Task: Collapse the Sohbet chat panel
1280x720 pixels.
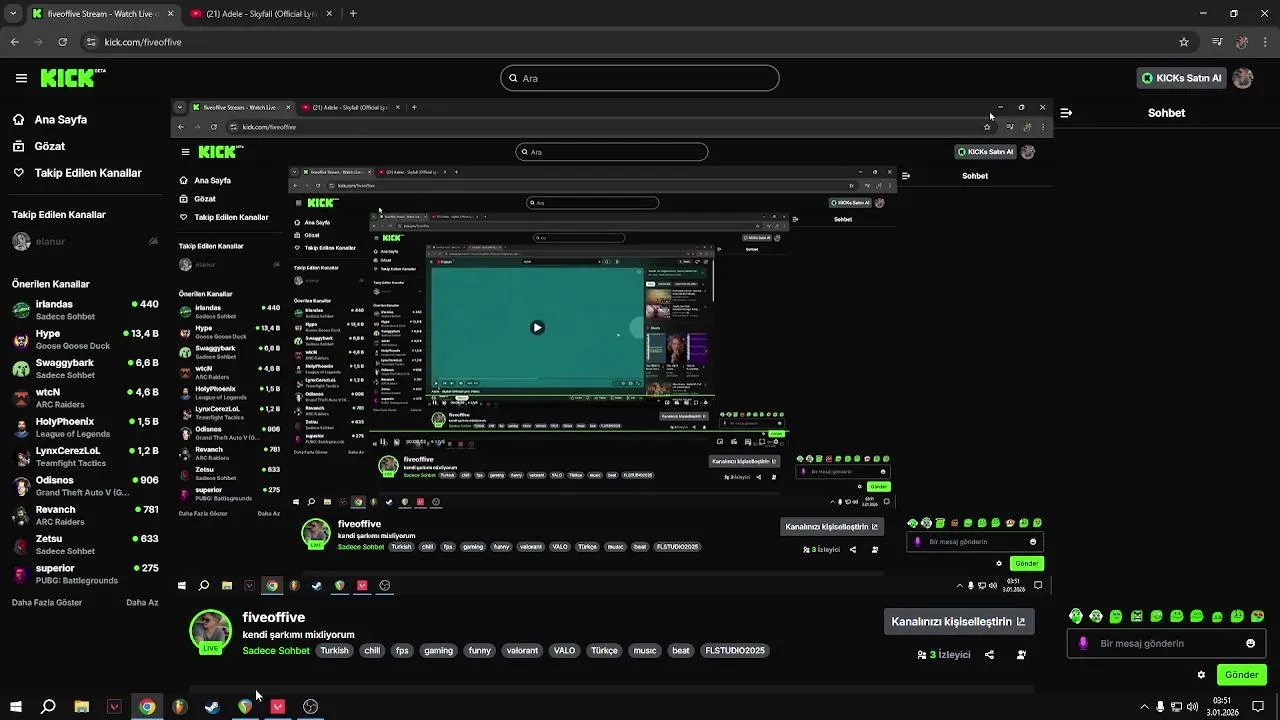Action: click(1066, 113)
